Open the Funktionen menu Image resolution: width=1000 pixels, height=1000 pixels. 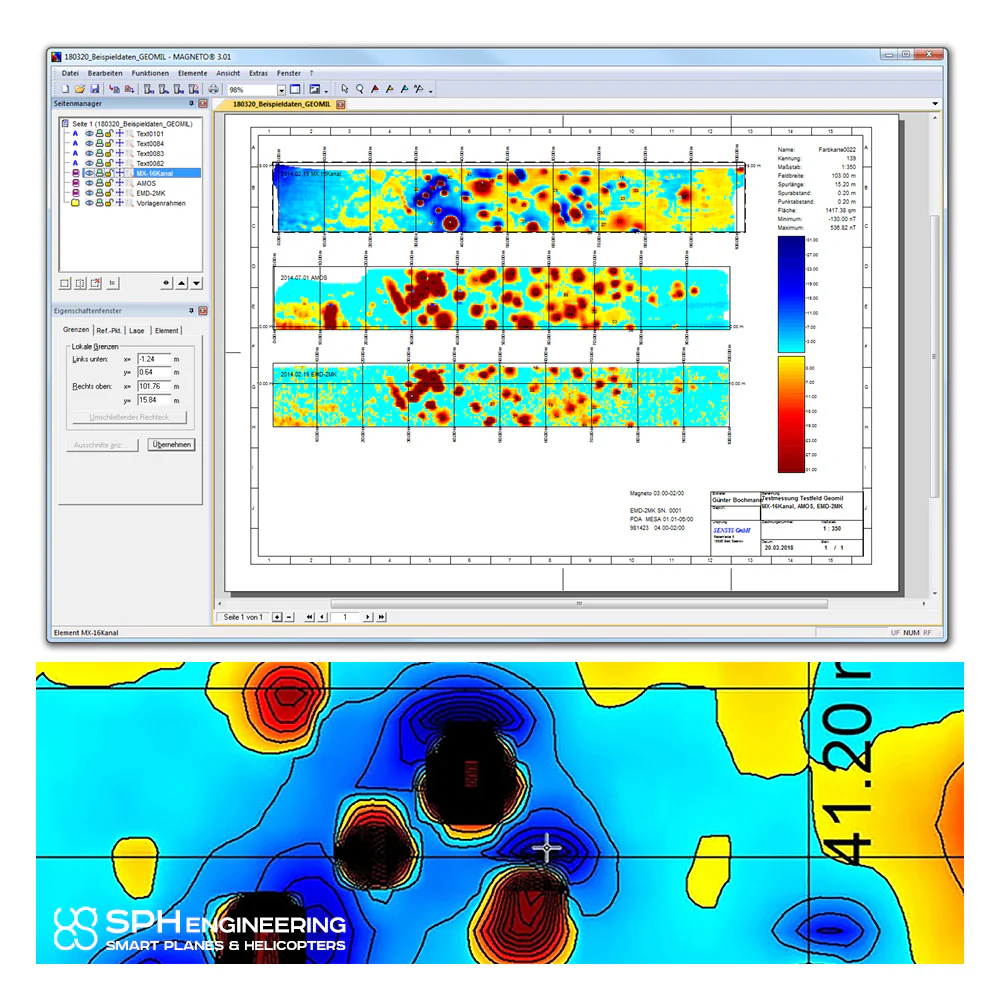[150, 73]
